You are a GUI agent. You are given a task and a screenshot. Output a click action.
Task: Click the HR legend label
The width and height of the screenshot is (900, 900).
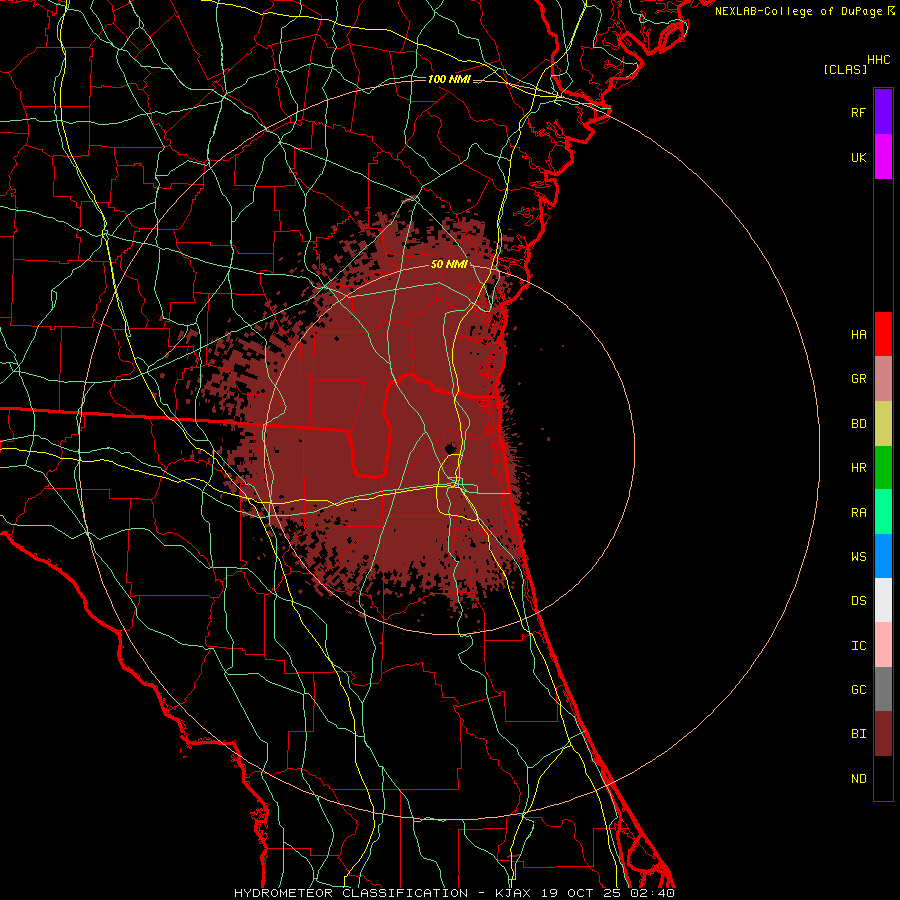pyautogui.click(x=858, y=468)
